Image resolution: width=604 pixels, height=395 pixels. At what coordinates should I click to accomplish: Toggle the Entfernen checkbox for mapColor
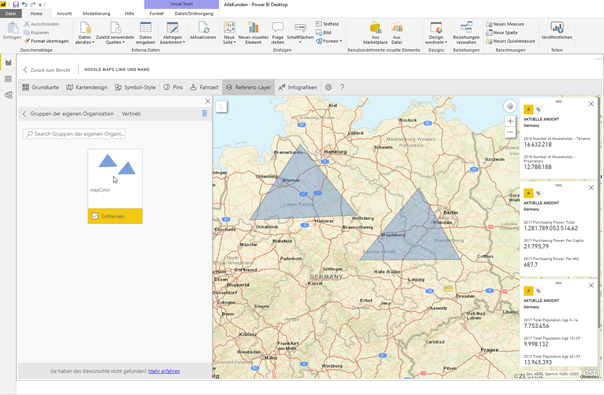(95, 216)
